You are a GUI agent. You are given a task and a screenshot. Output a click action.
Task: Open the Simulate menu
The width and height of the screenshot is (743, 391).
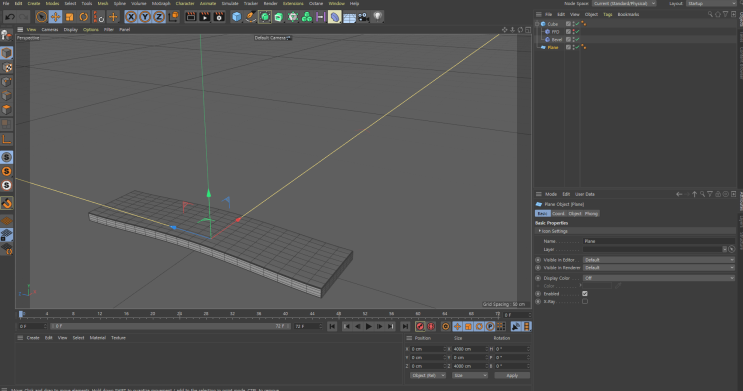pyautogui.click(x=230, y=3)
